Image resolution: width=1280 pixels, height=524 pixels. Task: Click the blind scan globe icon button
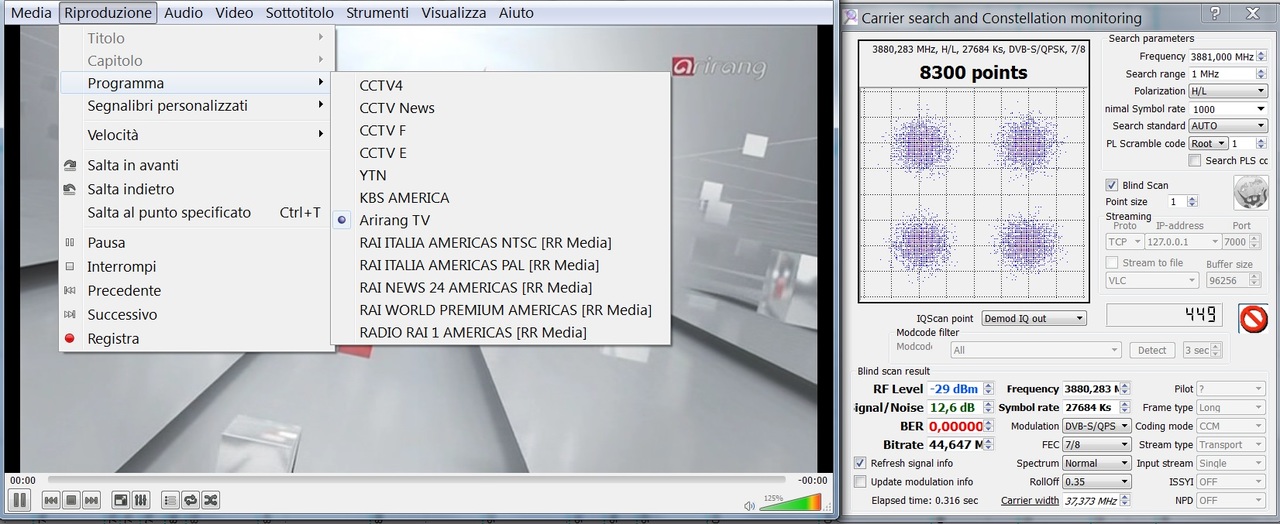(x=1250, y=191)
